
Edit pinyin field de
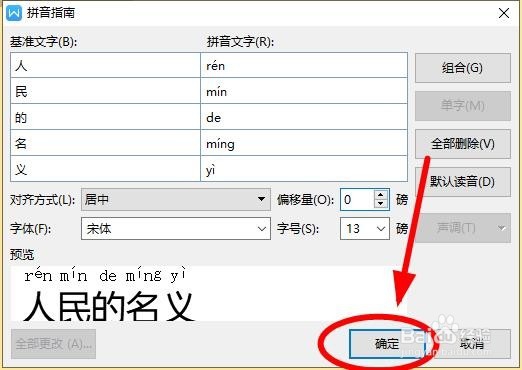[x=304, y=117]
